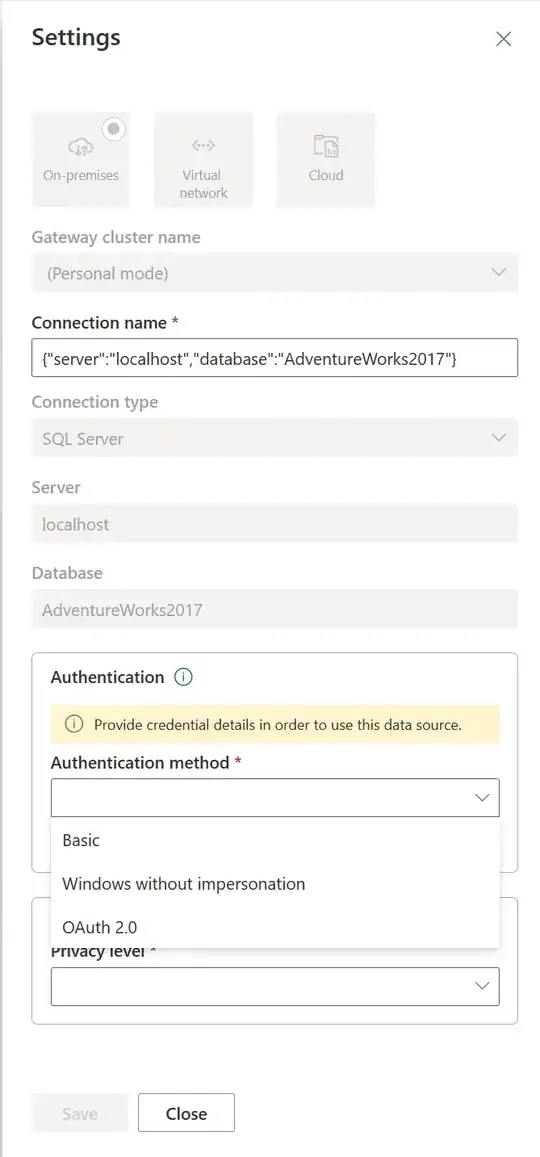Click the info icon beside Authentication heading
The image size is (540, 1157).
(183, 677)
